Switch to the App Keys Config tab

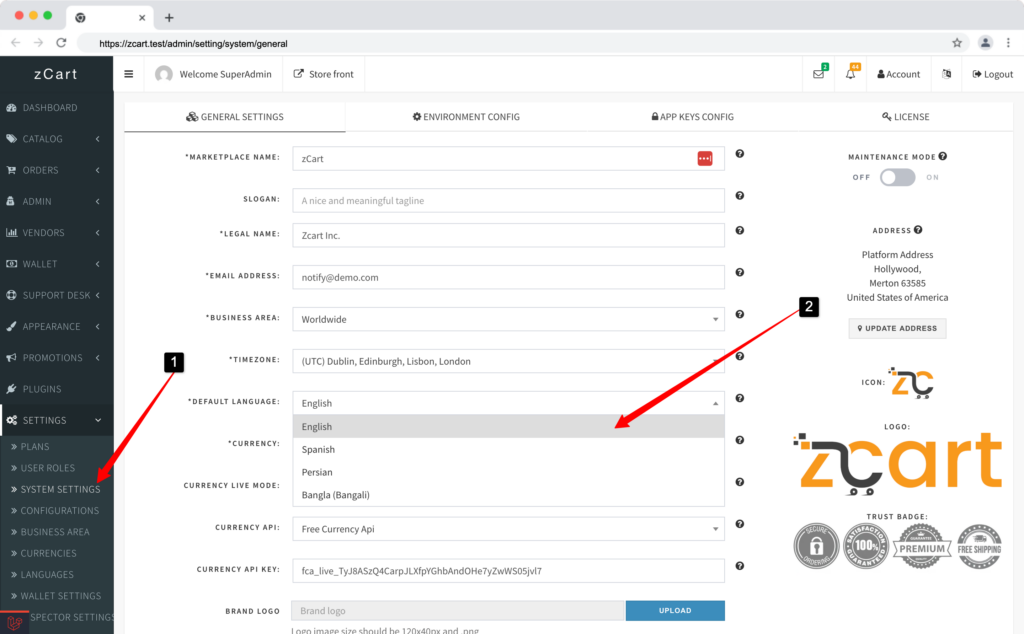(x=692, y=117)
